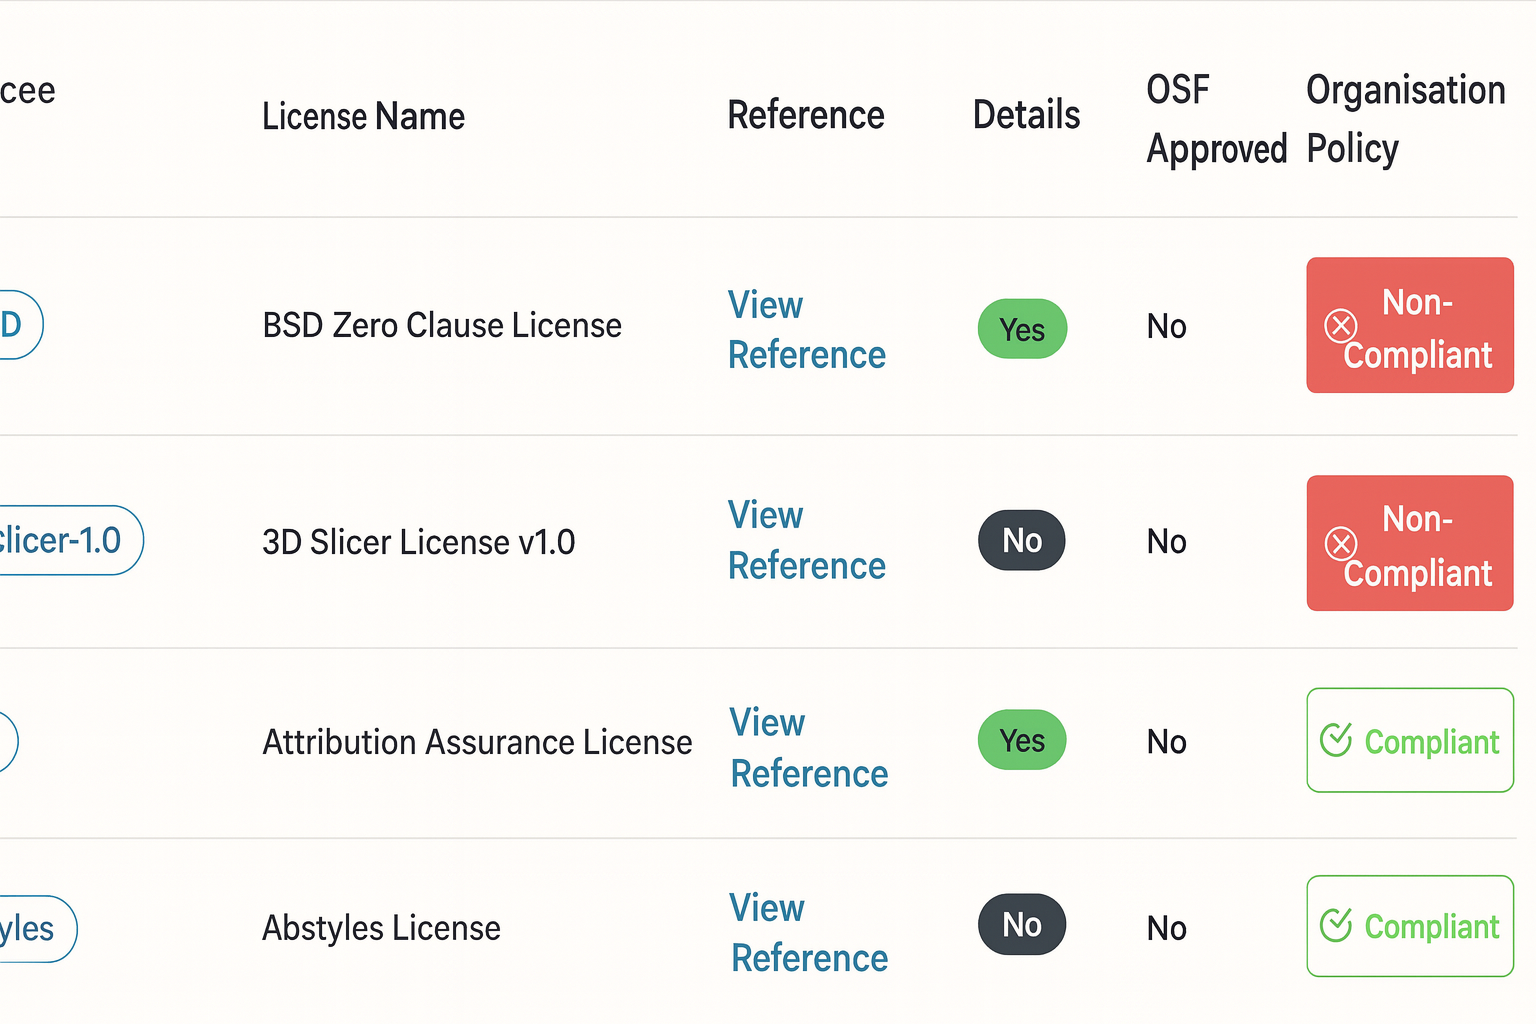Open View Reference for 3D Slicer License v1.0

coord(806,541)
